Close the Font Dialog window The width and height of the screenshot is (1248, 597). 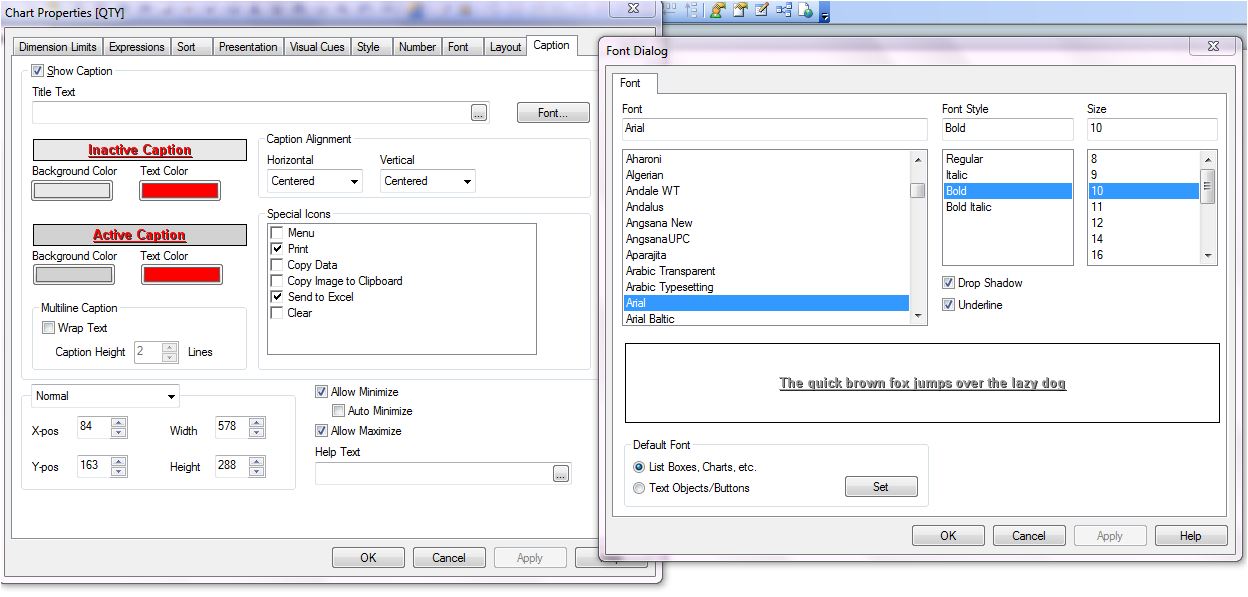click(x=1215, y=46)
